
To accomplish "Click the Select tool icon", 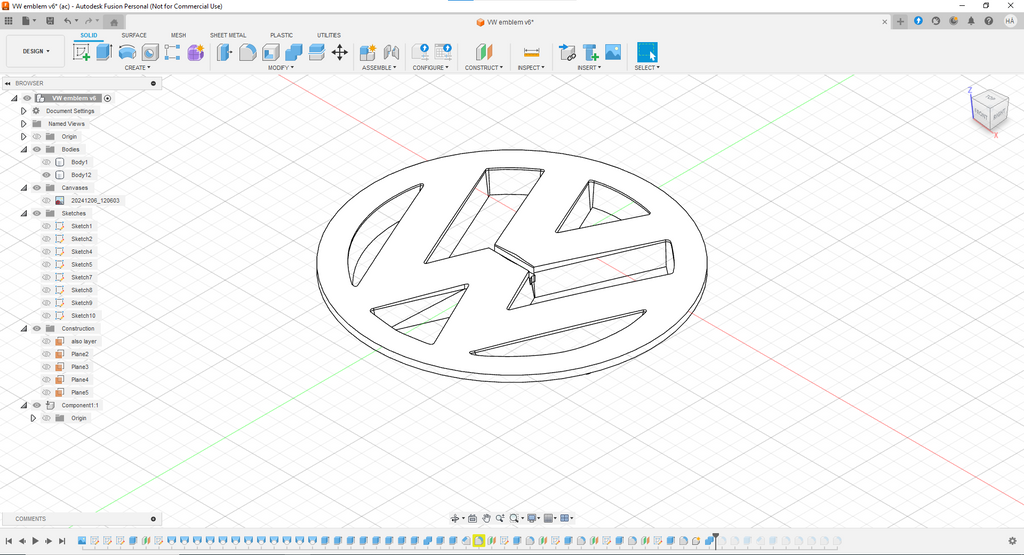I will (647, 52).
